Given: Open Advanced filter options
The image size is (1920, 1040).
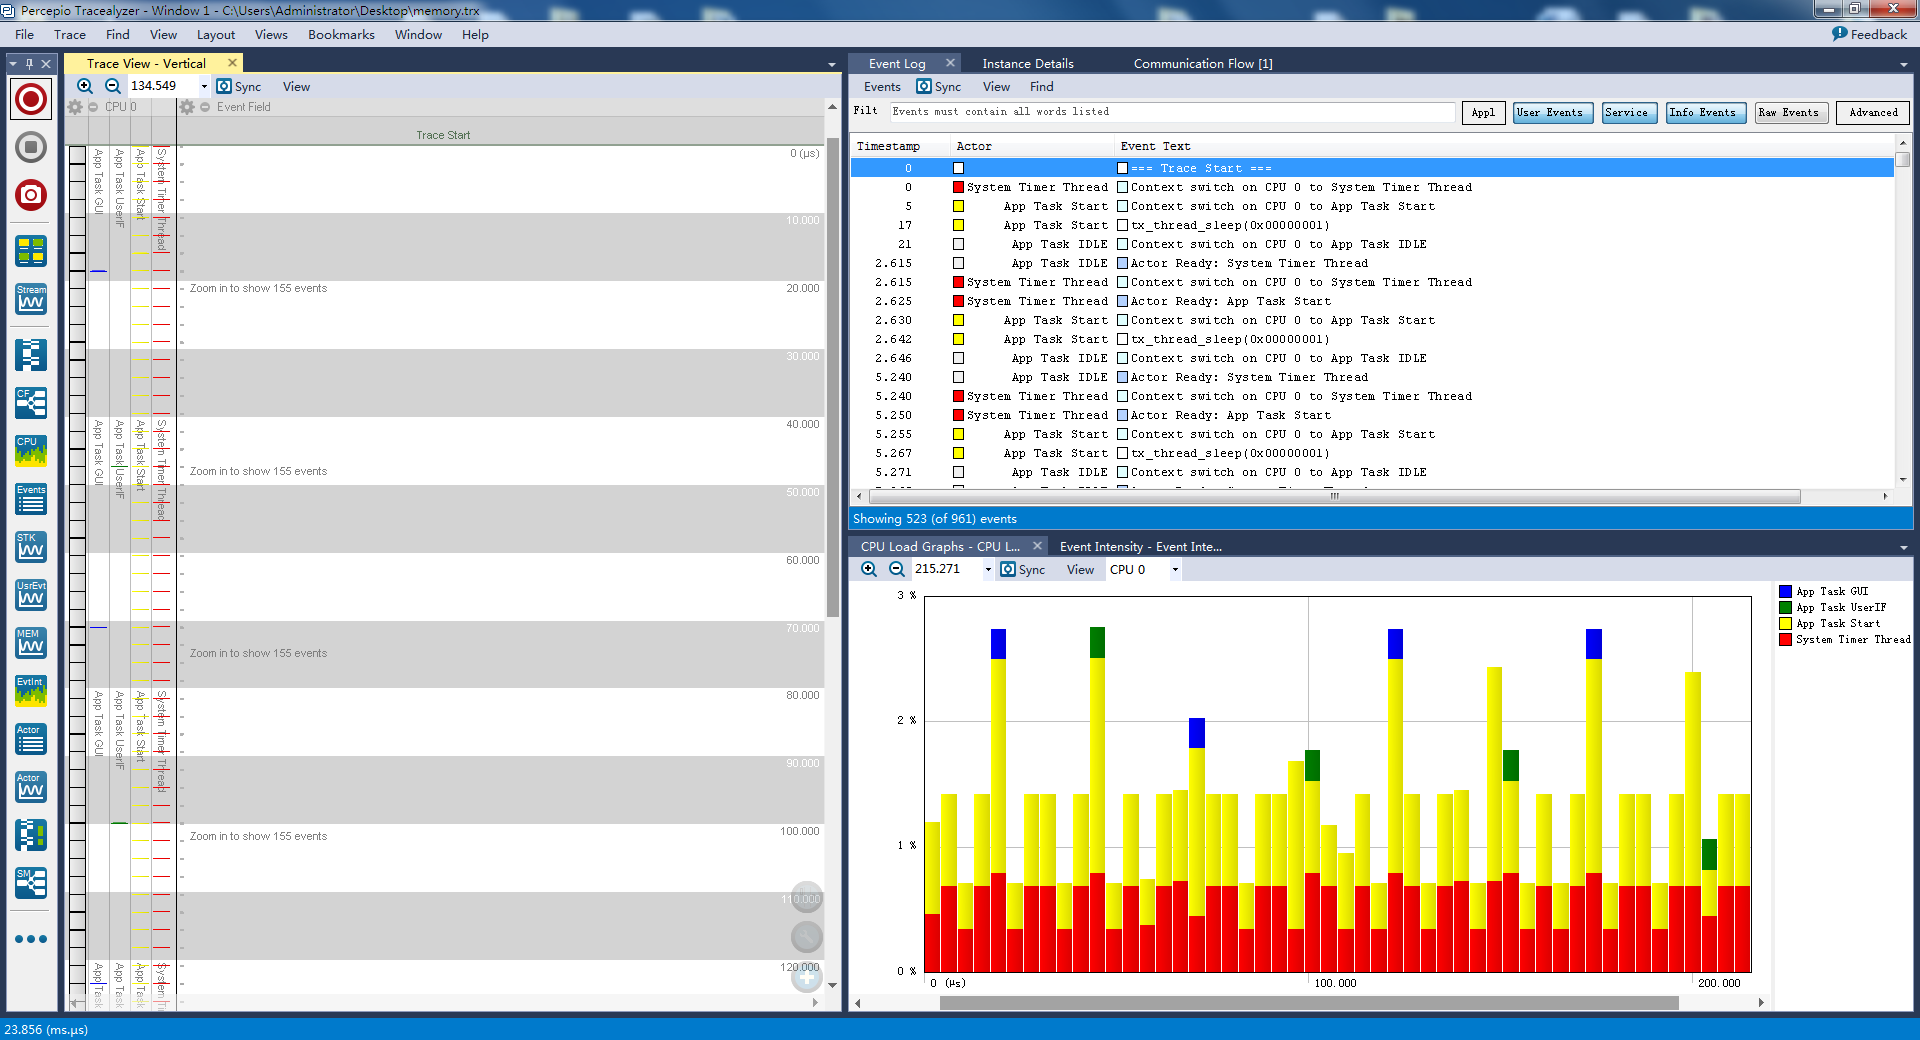Looking at the screenshot, I should [1873, 113].
